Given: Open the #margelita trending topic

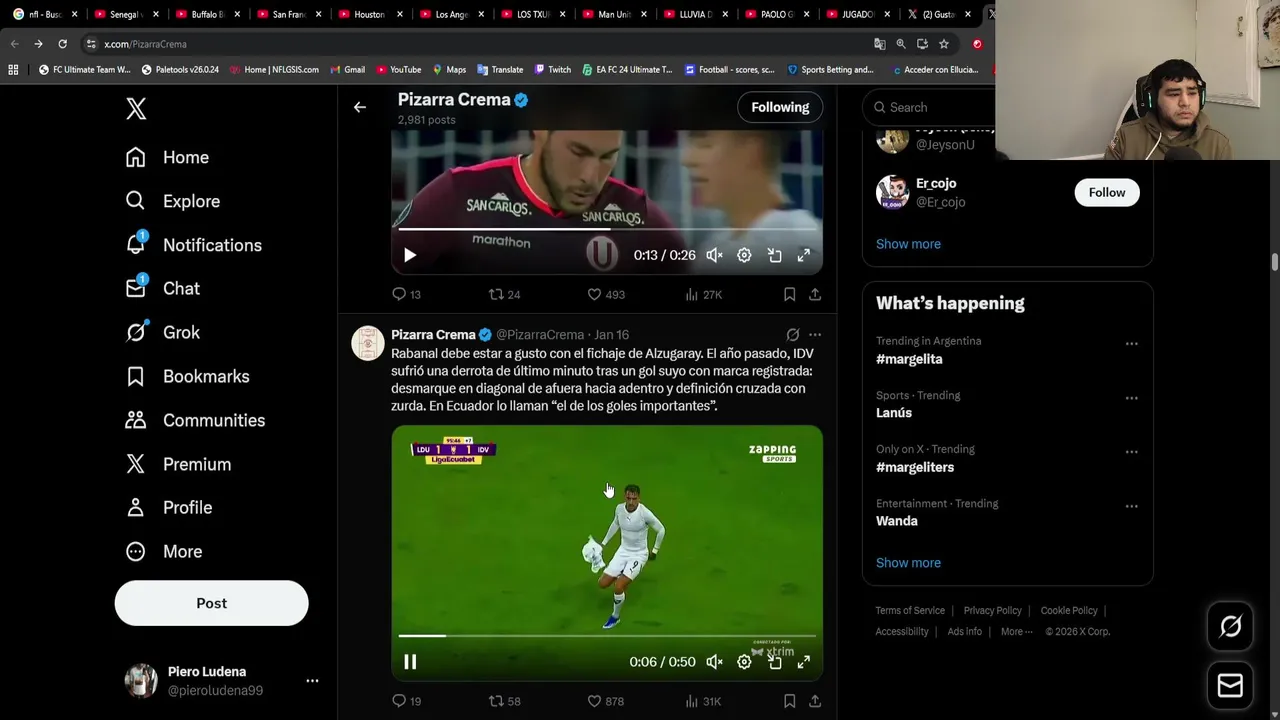Looking at the screenshot, I should pos(909,359).
